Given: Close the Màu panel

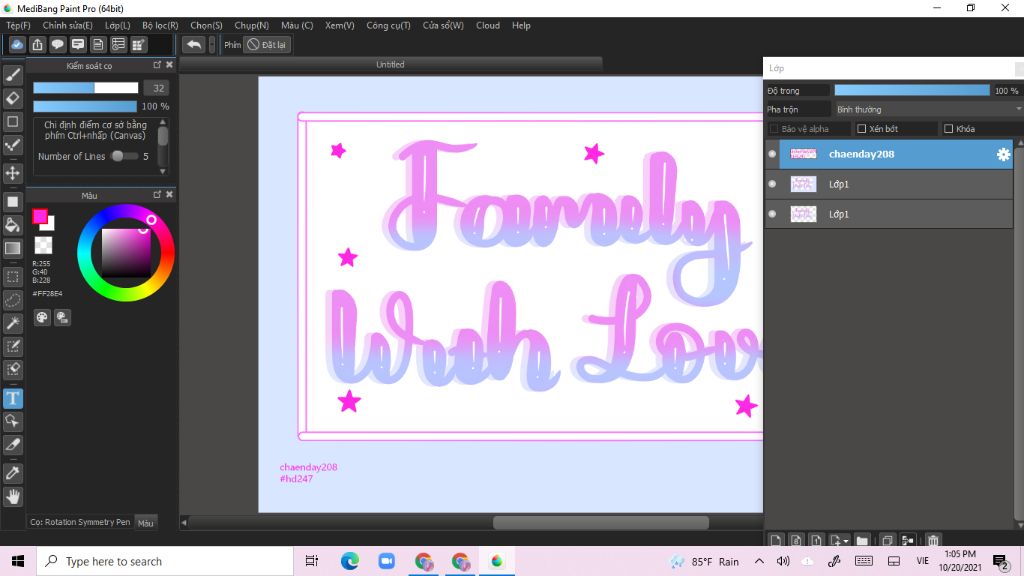Looking at the screenshot, I should (x=169, y=195).
